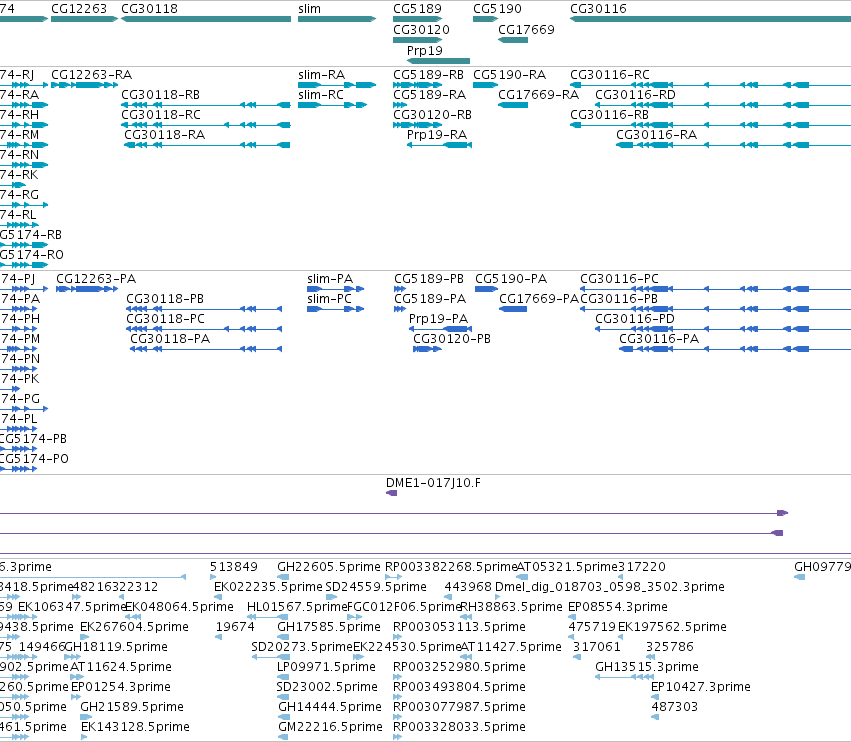Click the slim gene bar
Viewport: 851px width, 742px height.
pos(337,19)
